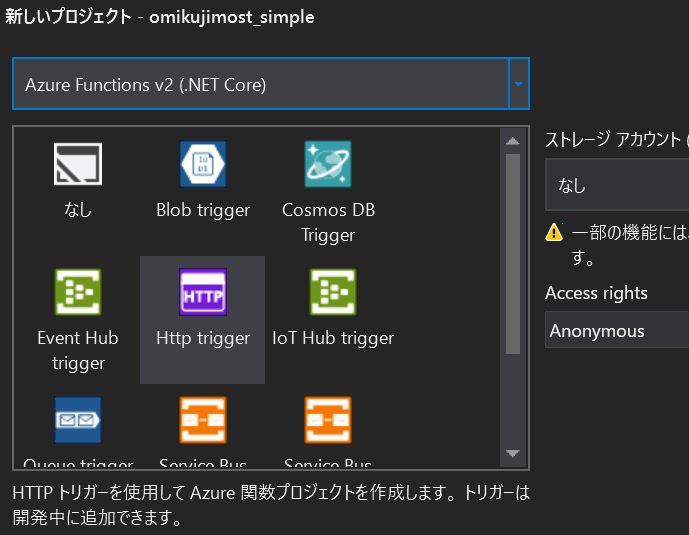This screenshot has height=535, width=689.
Task: Click the ストレージ アカウント label
Action: tap(613, 140)
